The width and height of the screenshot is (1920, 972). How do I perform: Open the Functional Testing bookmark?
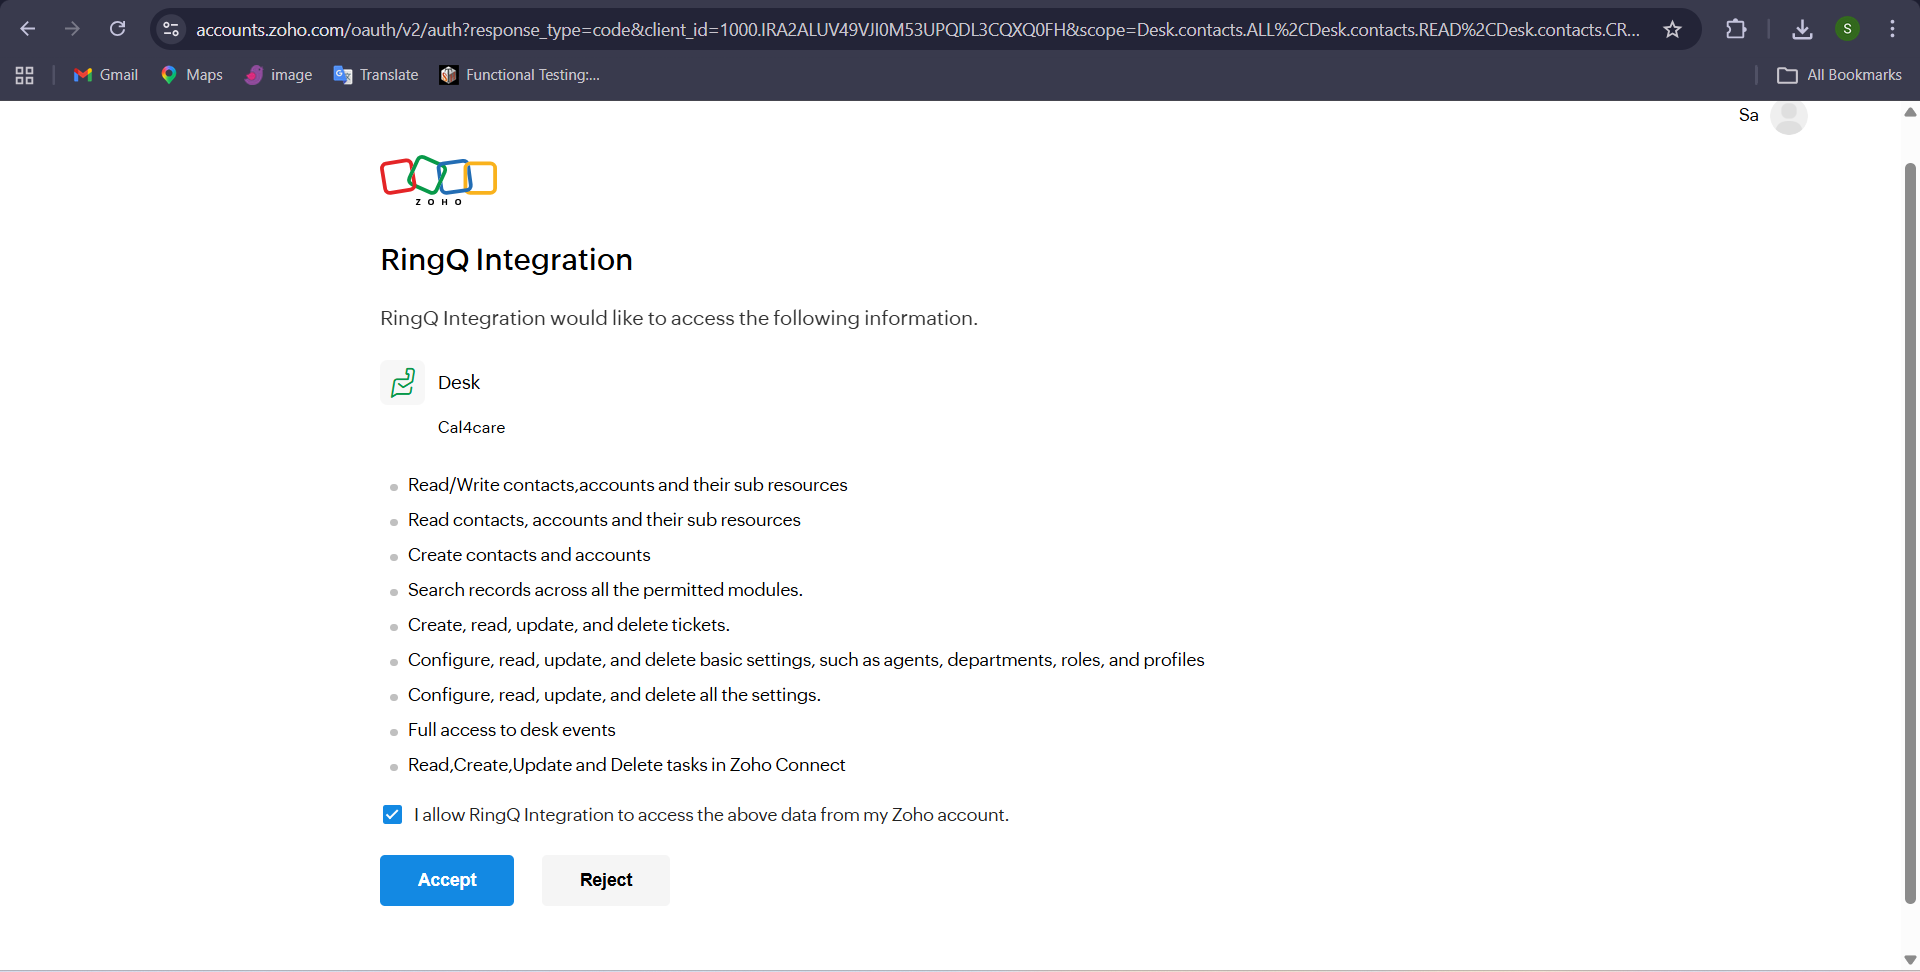(520, 75)
